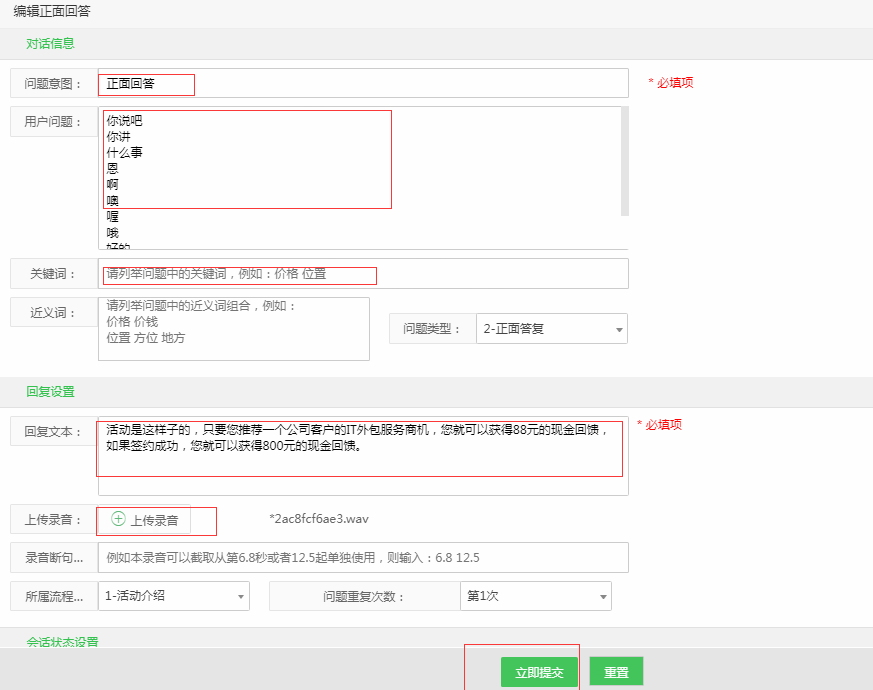Focus the 录音断句 timing input field
The width and height of the screenshot is (873, 690).
click(x=362, y=557)
